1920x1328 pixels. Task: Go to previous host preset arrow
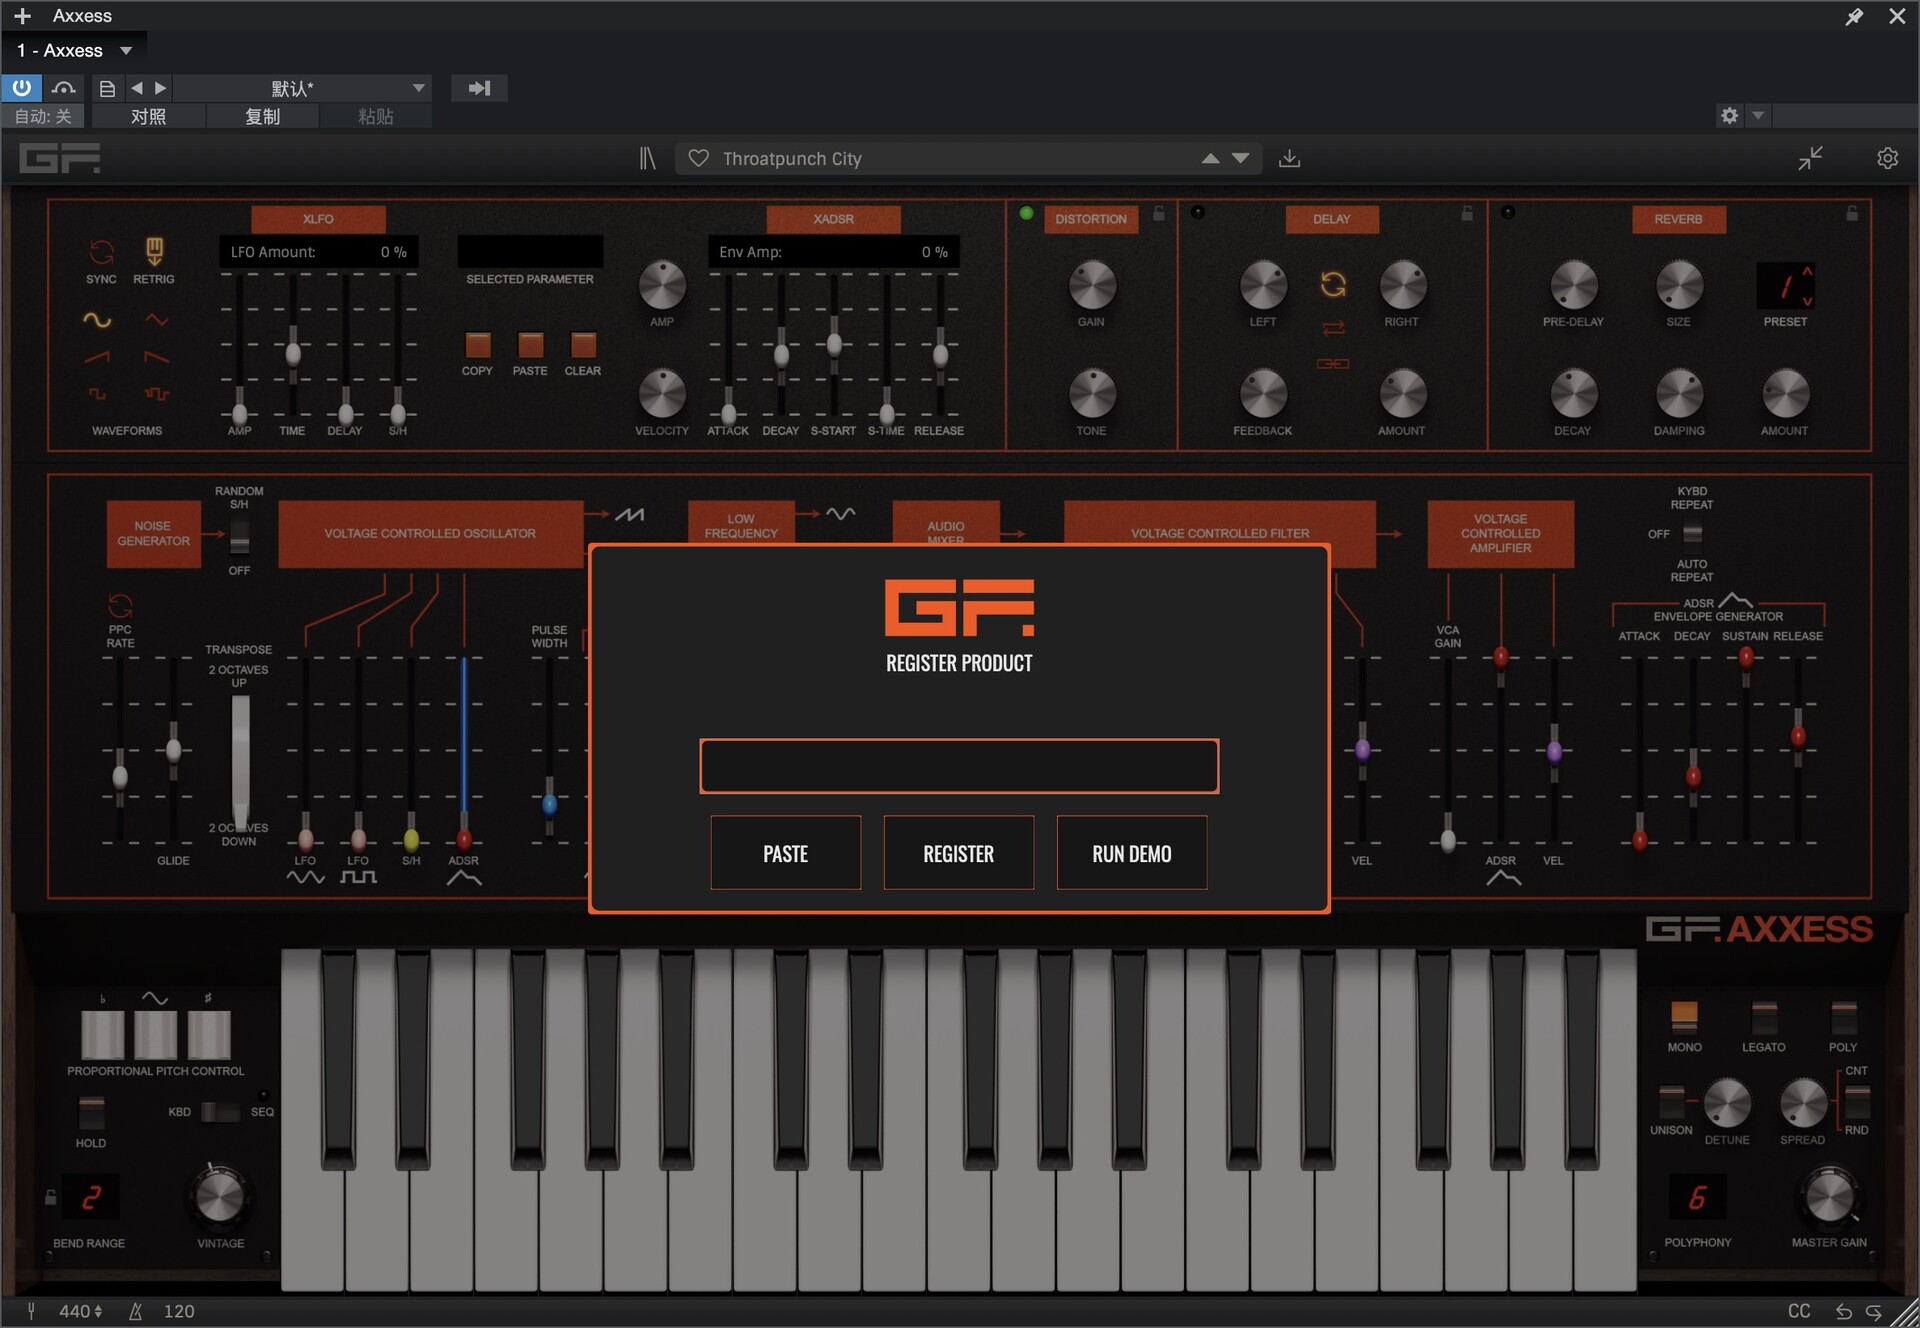(x=137, y=88)
